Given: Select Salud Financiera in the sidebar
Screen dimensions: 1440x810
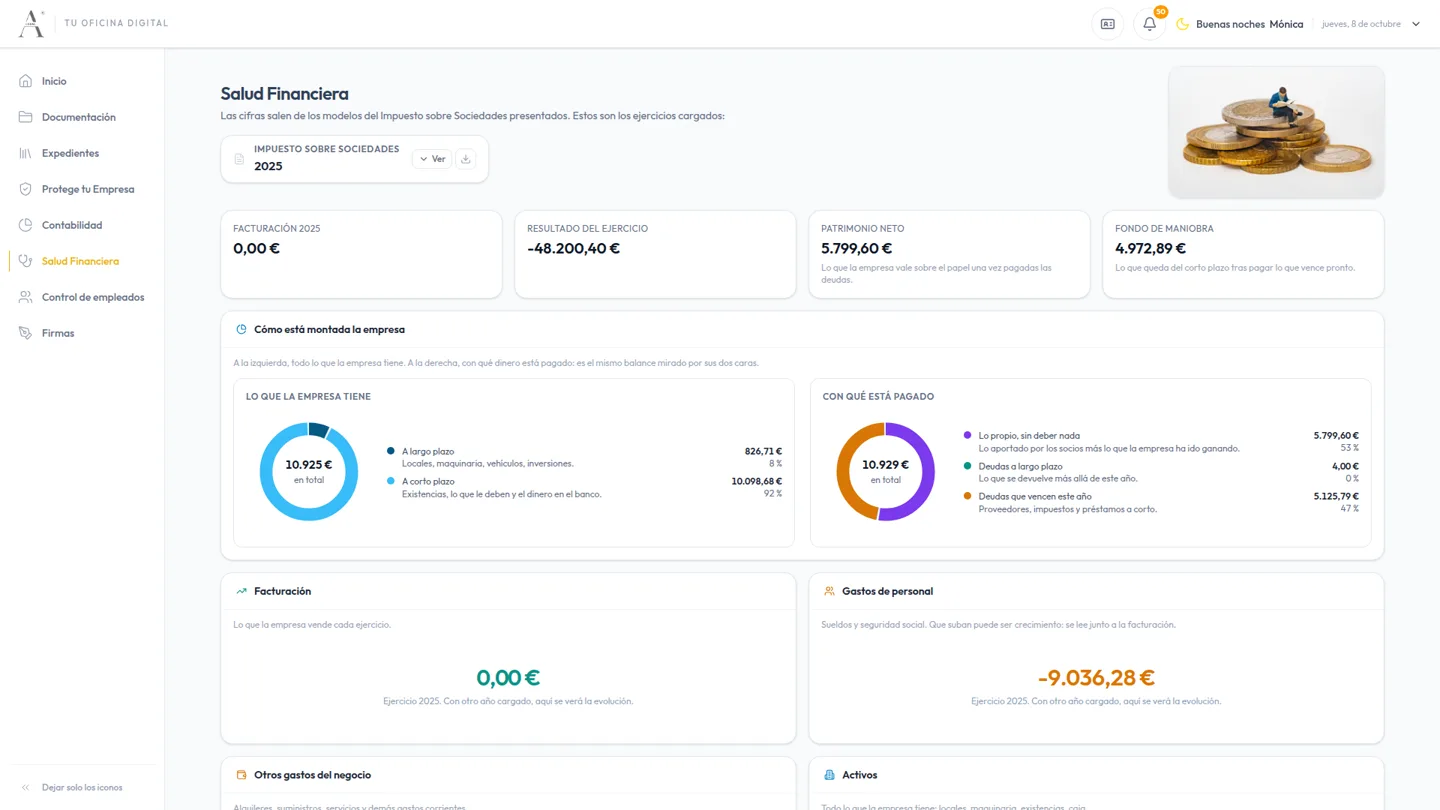Looking at the screenshot, I should point(82,261).
